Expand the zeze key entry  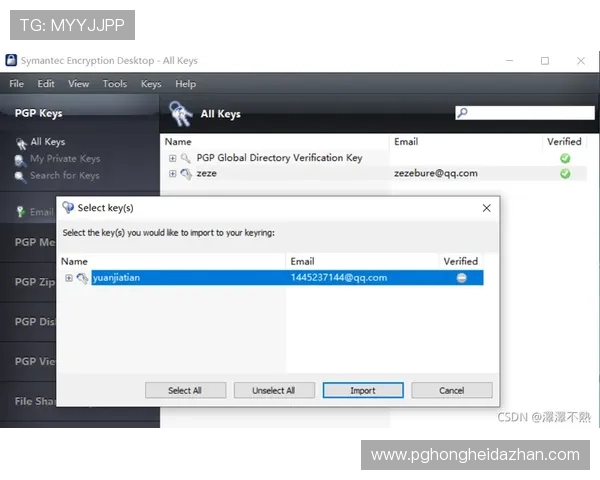[172, 173]
